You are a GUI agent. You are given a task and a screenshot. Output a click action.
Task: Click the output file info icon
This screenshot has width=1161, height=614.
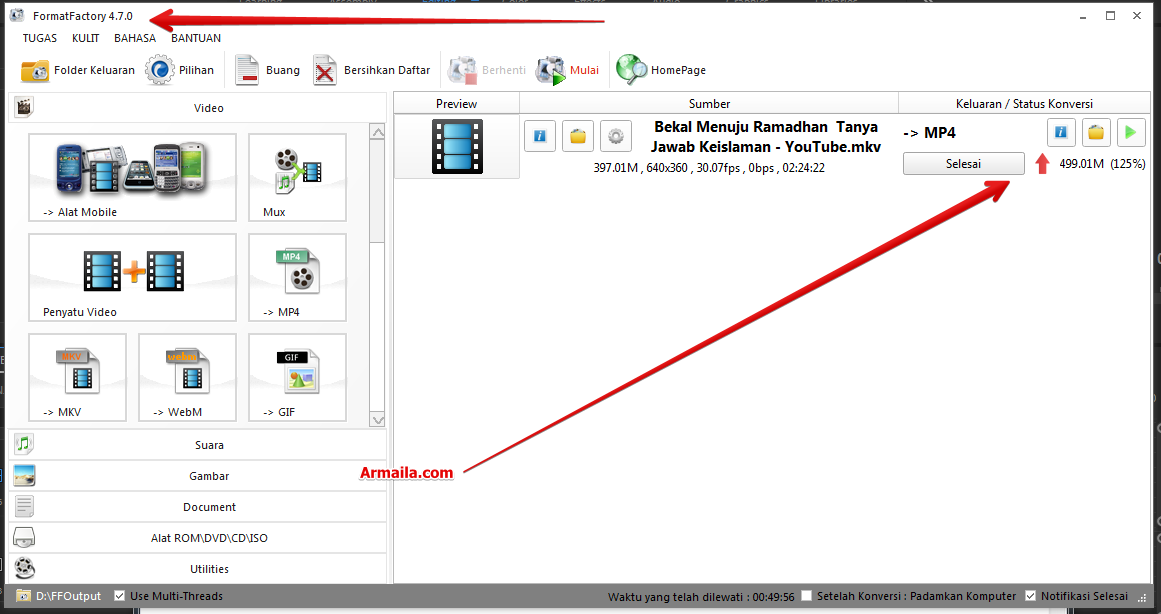click(1061, 133)
